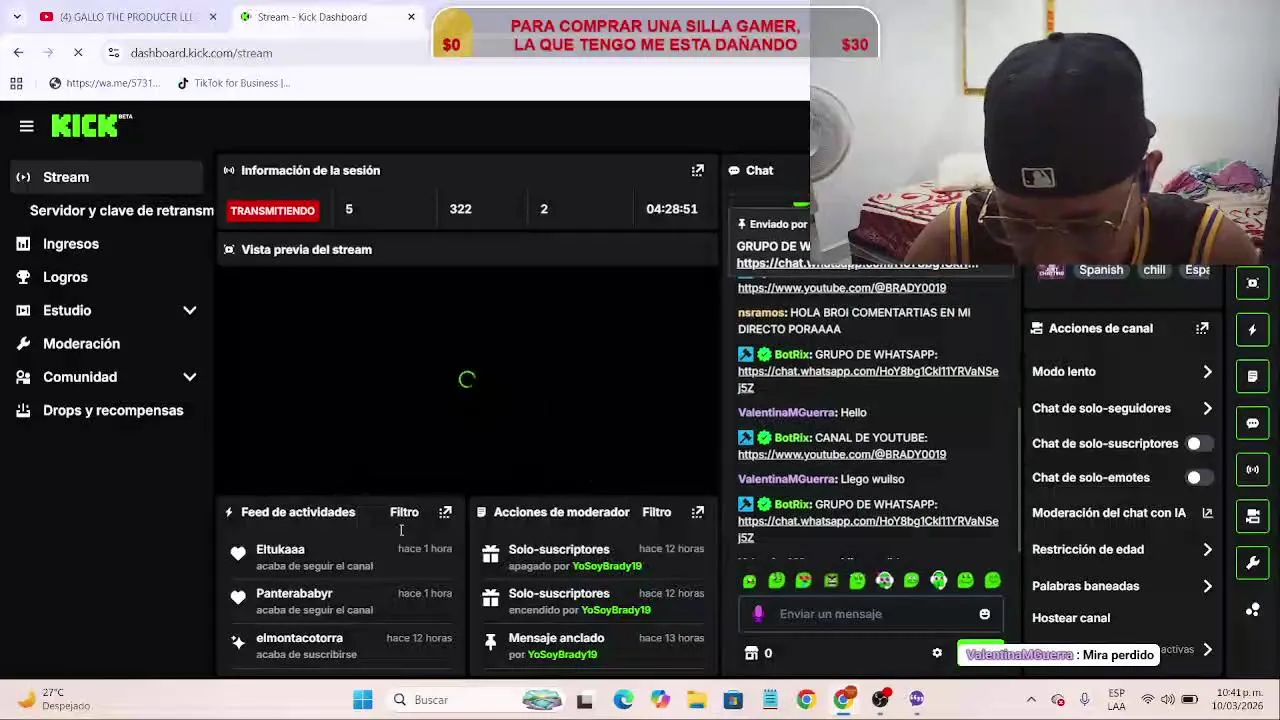Click taskbar weather widget
This screenshot has width=1280, height=720.
pyautogui.click(x=53, y=699)
